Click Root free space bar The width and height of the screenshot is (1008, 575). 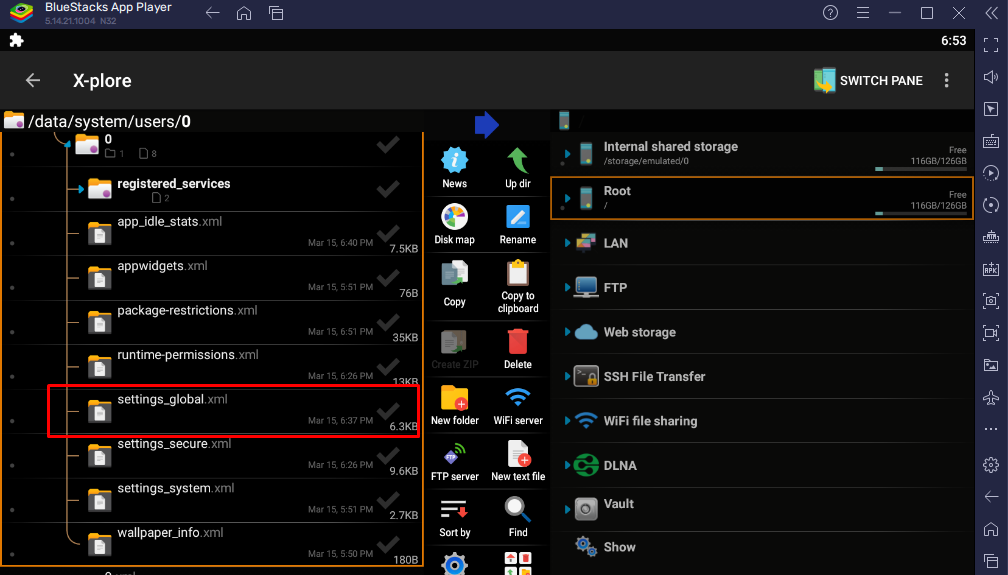pos(921,213)
